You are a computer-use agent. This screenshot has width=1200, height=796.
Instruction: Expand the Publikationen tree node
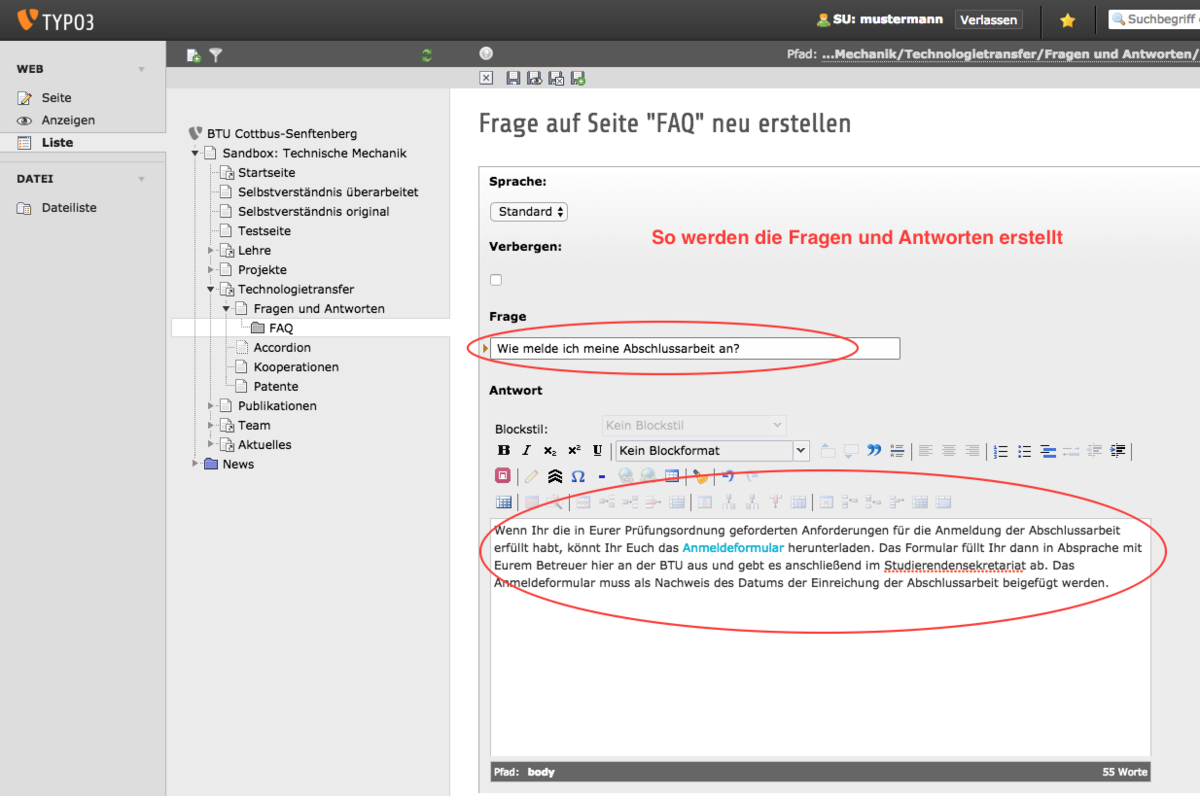pos(211,406)
